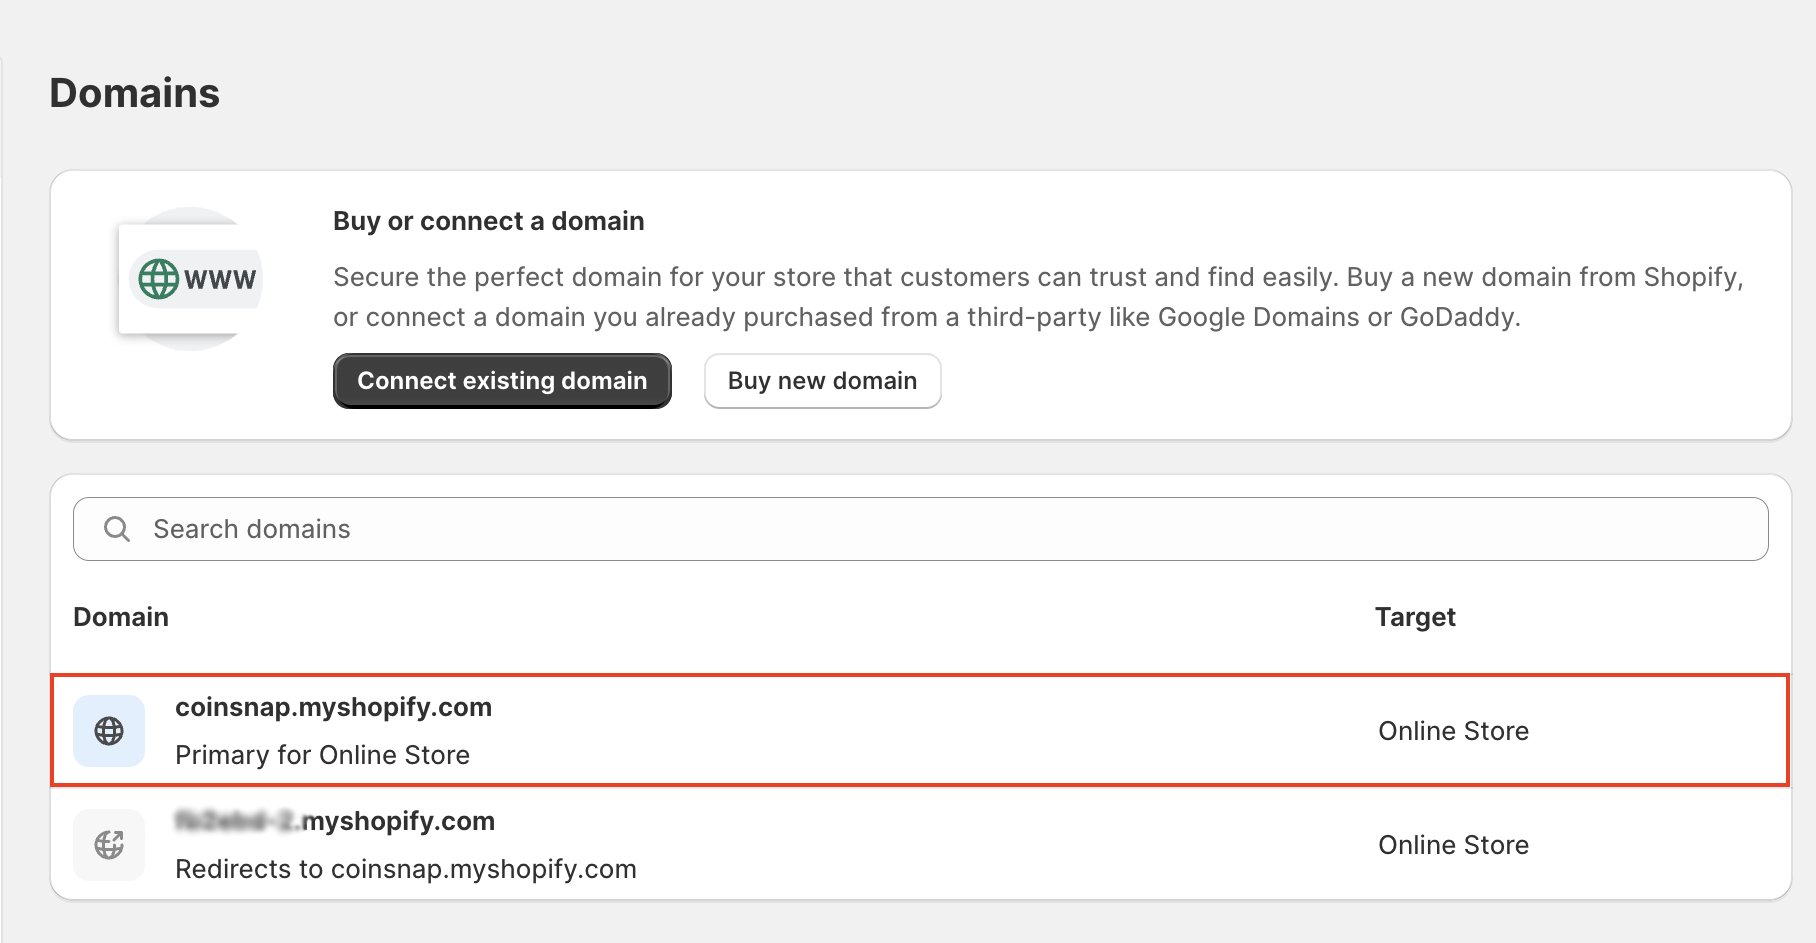Click the www text in the illustration
Viewport: 1816px width, 943px height.
[x=220, y=279]
